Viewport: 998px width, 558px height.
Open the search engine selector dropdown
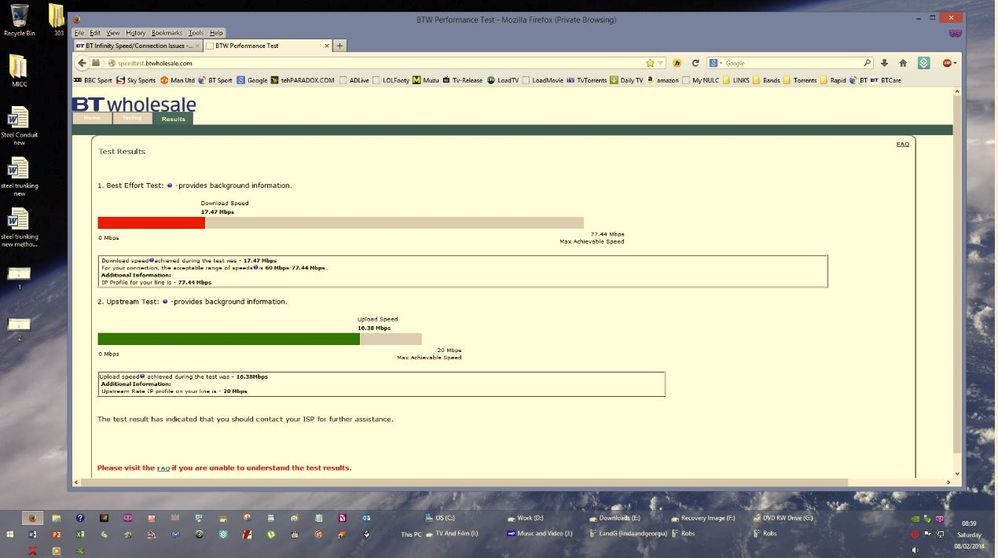point(715,63)
